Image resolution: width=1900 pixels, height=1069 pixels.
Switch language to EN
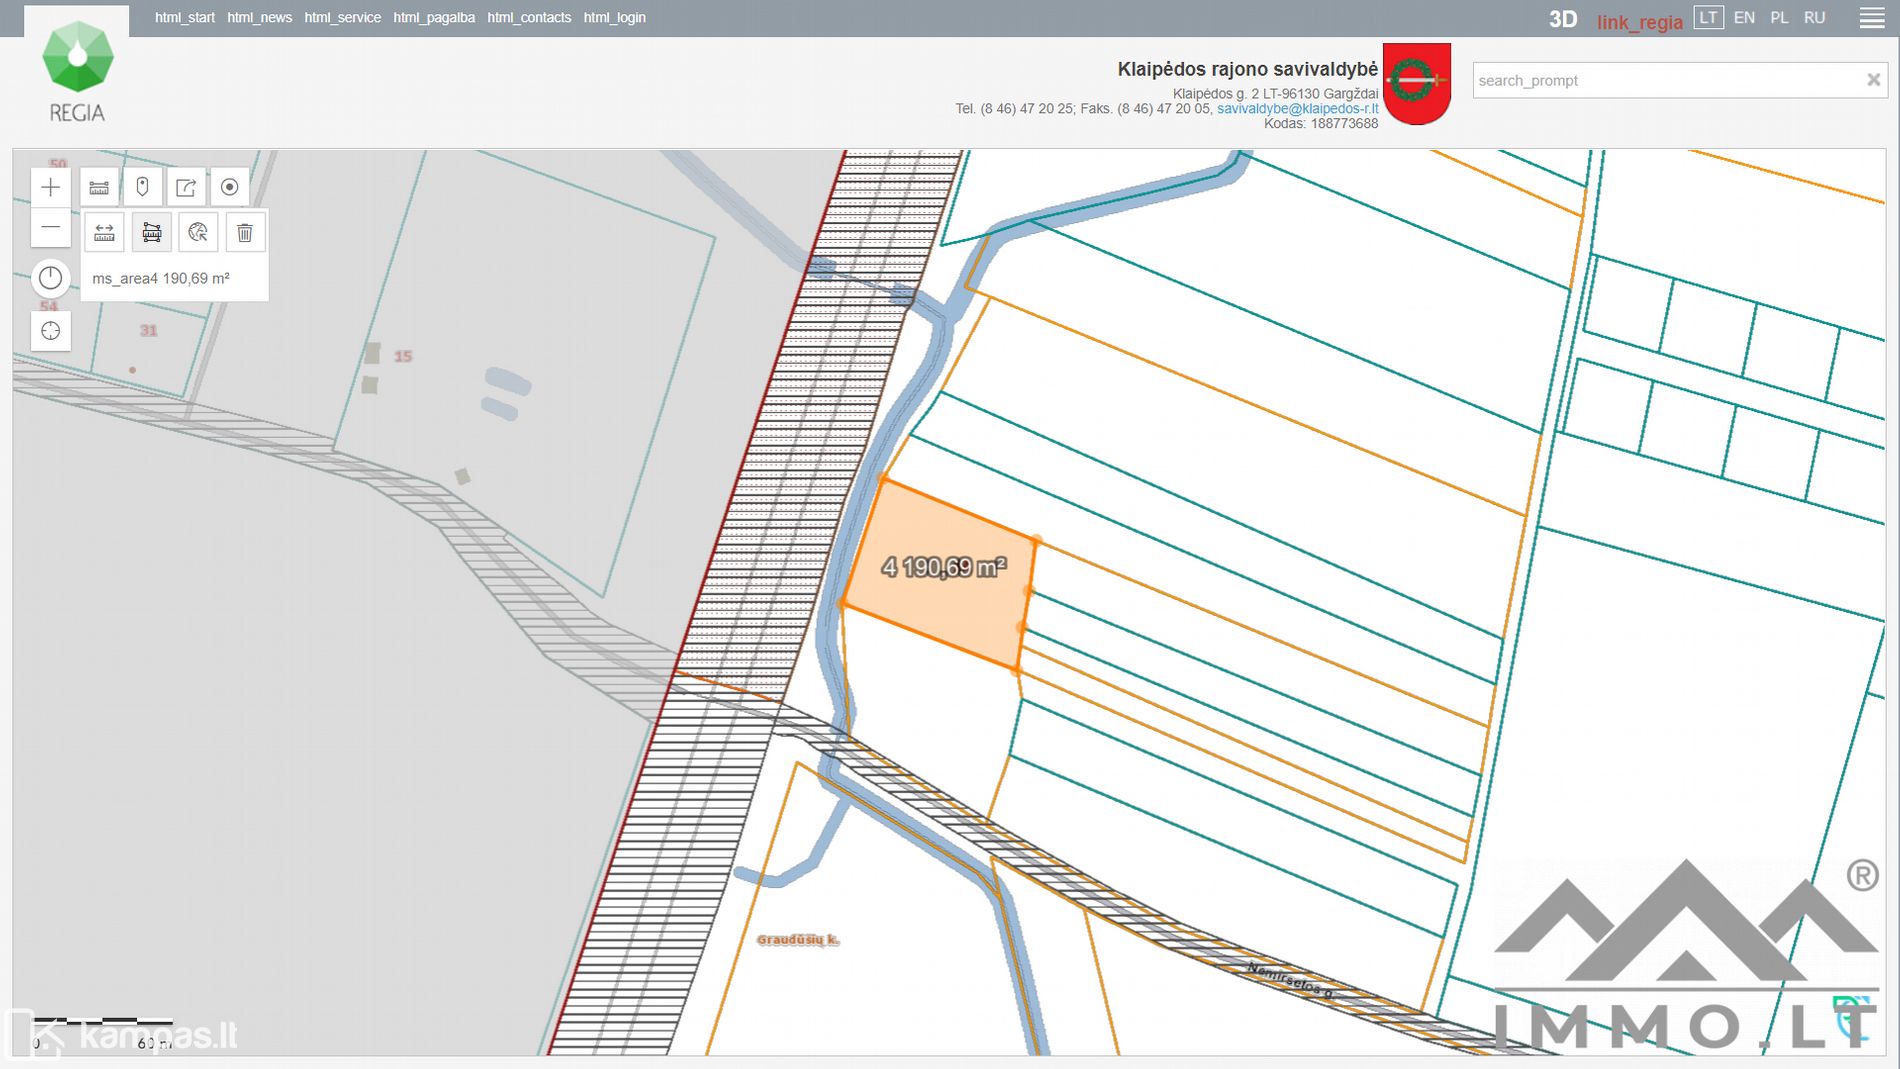(x=1744, y=18)
